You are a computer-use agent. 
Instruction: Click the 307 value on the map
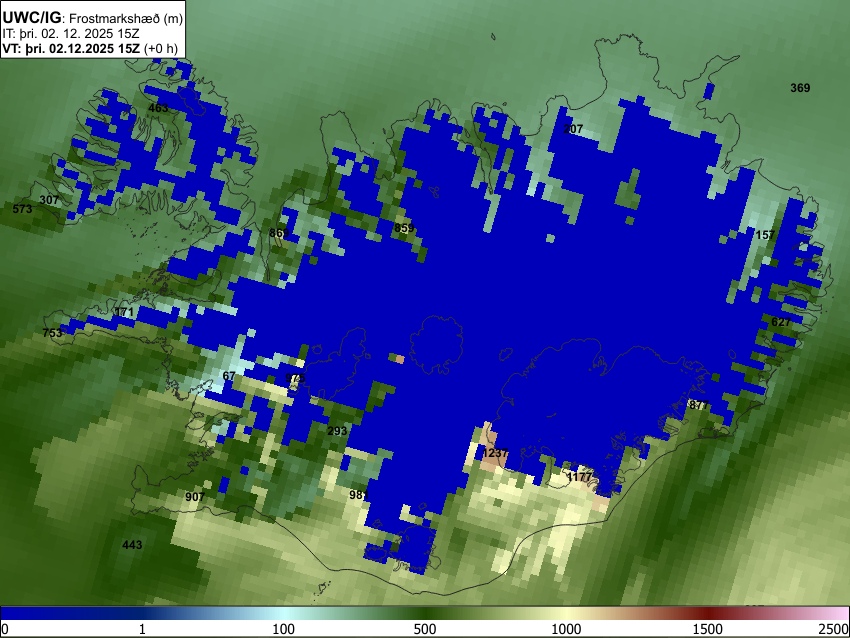(49, 200)
